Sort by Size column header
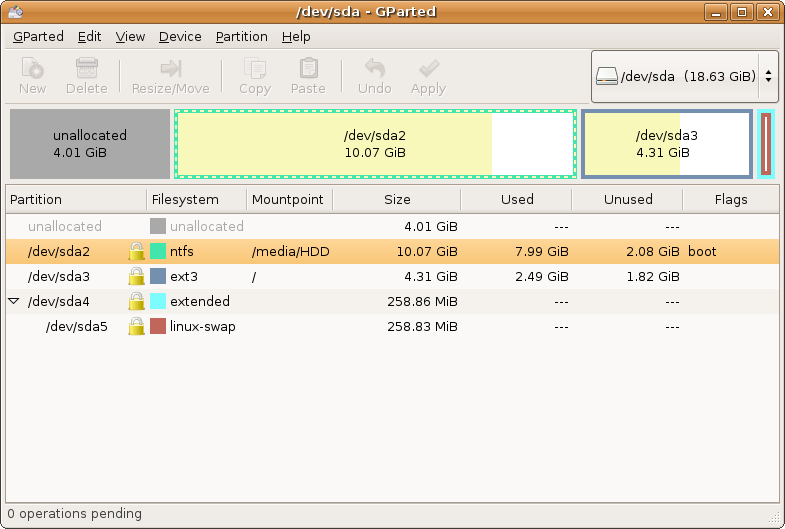 coord(397,200)
